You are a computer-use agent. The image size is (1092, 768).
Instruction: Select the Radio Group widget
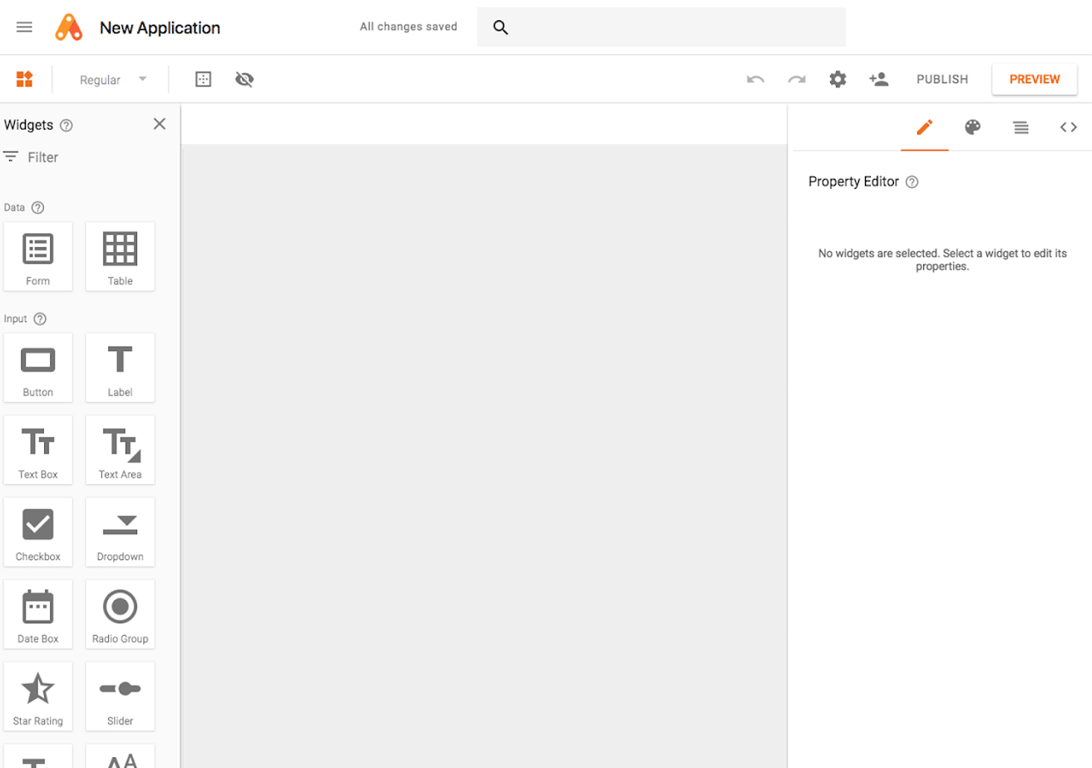[120, 614]
